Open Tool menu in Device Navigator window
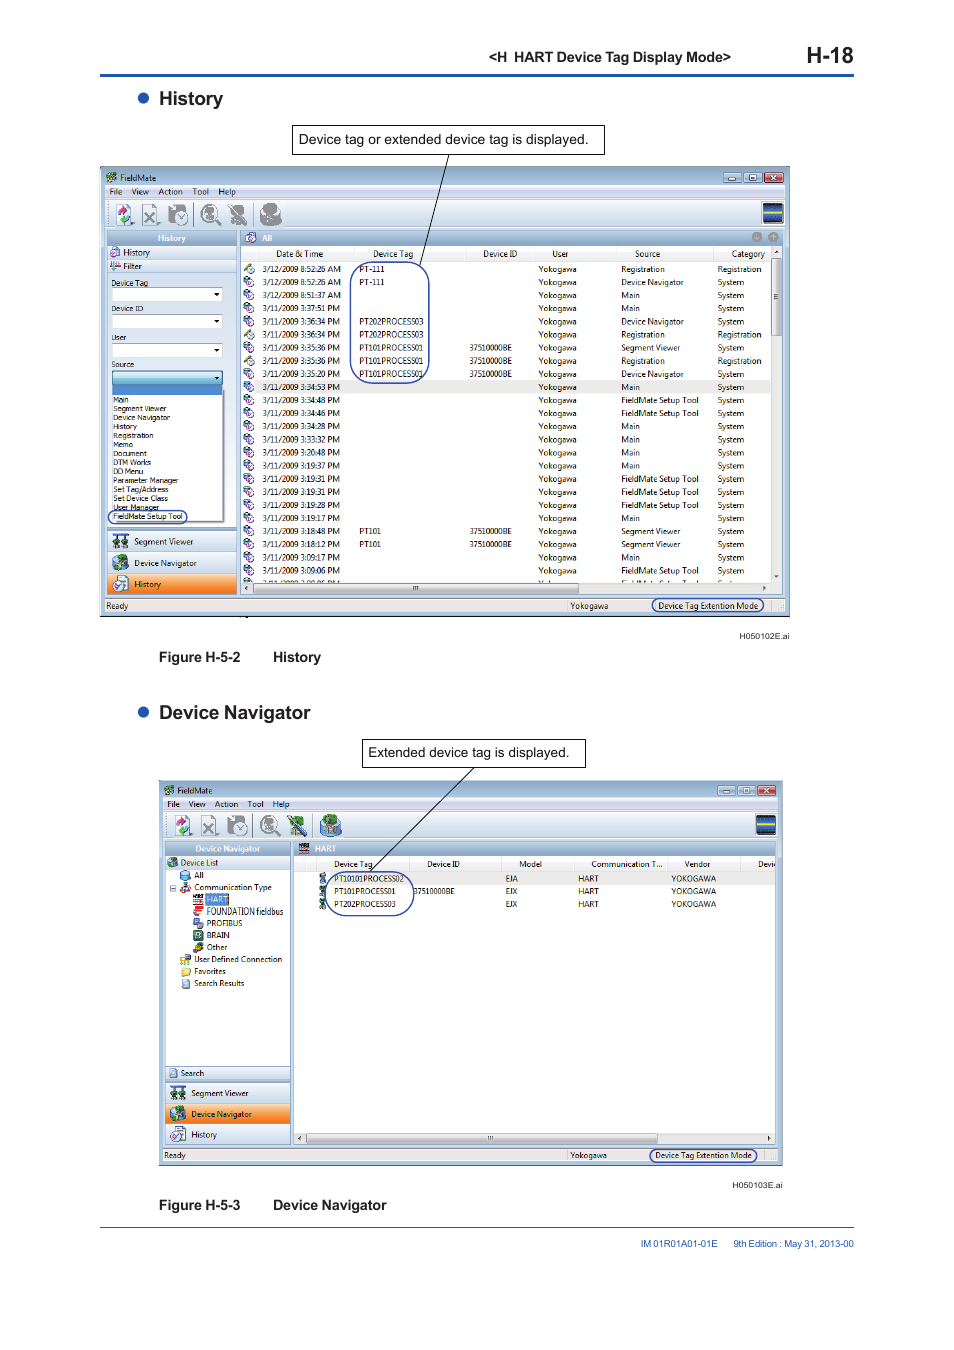The image size is (954, 1350). click(256, 804)
